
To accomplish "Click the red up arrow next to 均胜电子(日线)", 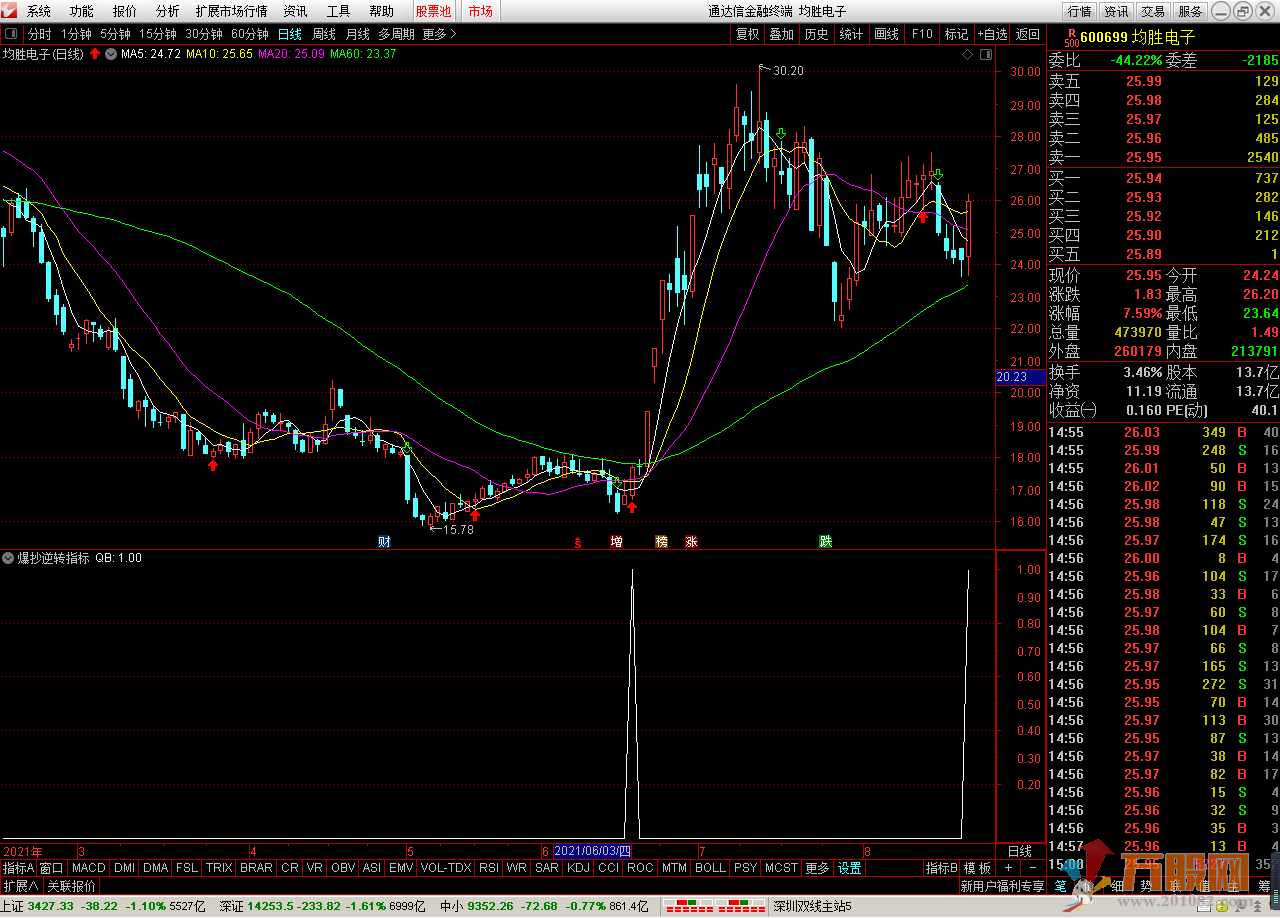I will [94, 54].
